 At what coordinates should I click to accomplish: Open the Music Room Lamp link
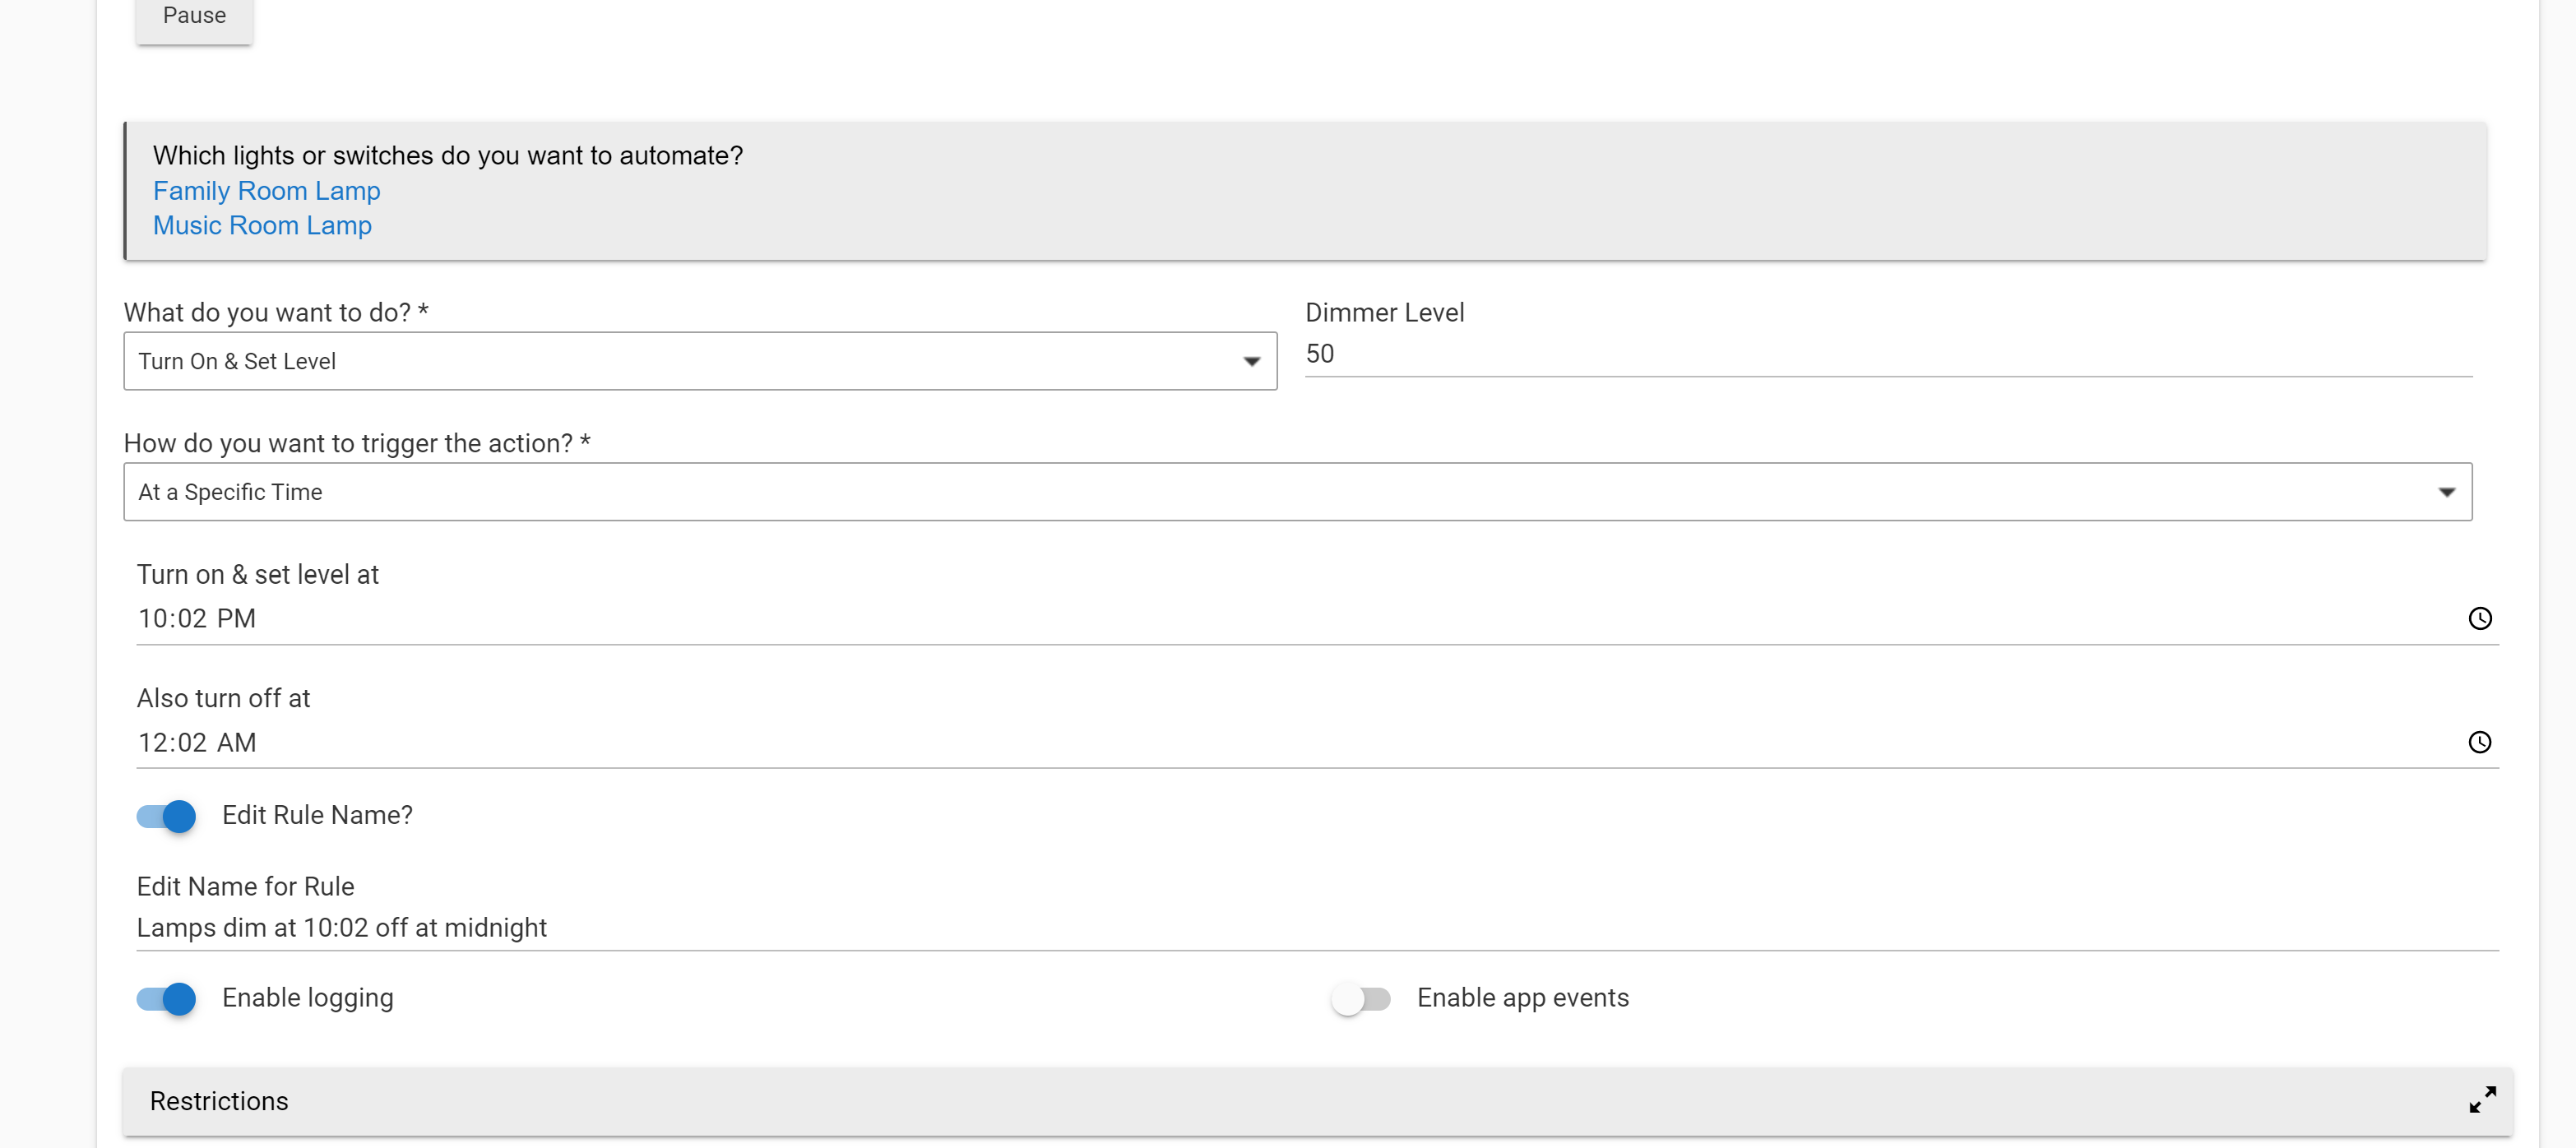pos(262,225)
